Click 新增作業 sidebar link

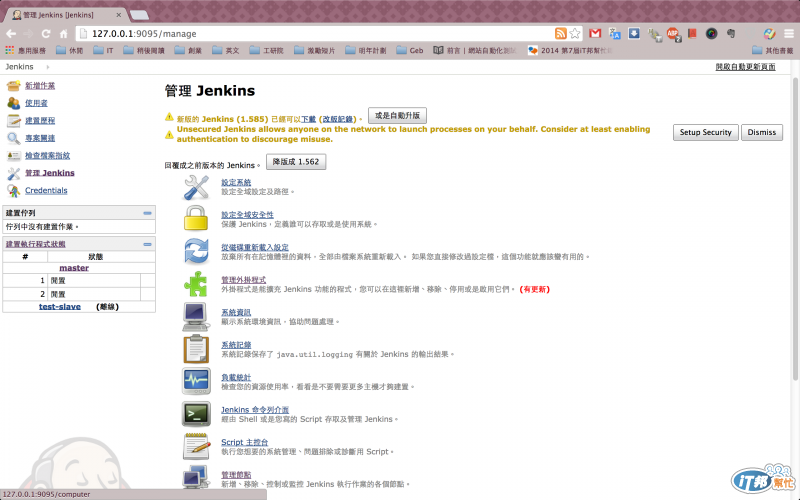40,85
